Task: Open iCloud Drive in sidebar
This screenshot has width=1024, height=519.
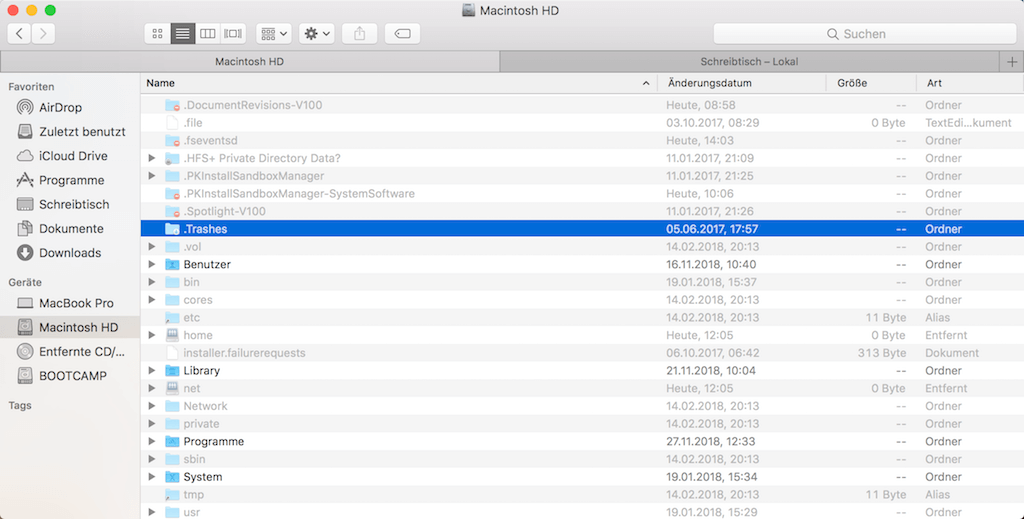Action: pyautogui.click(x=70, y=155)
